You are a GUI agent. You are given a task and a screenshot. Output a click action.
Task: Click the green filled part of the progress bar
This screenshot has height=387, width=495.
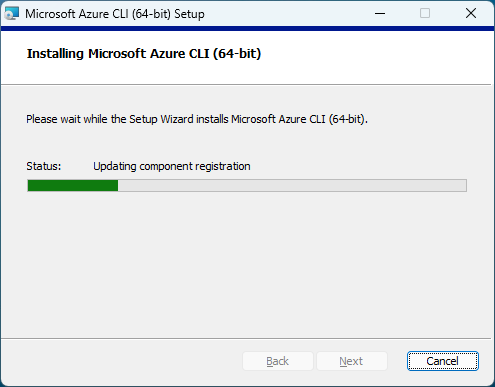73,186
